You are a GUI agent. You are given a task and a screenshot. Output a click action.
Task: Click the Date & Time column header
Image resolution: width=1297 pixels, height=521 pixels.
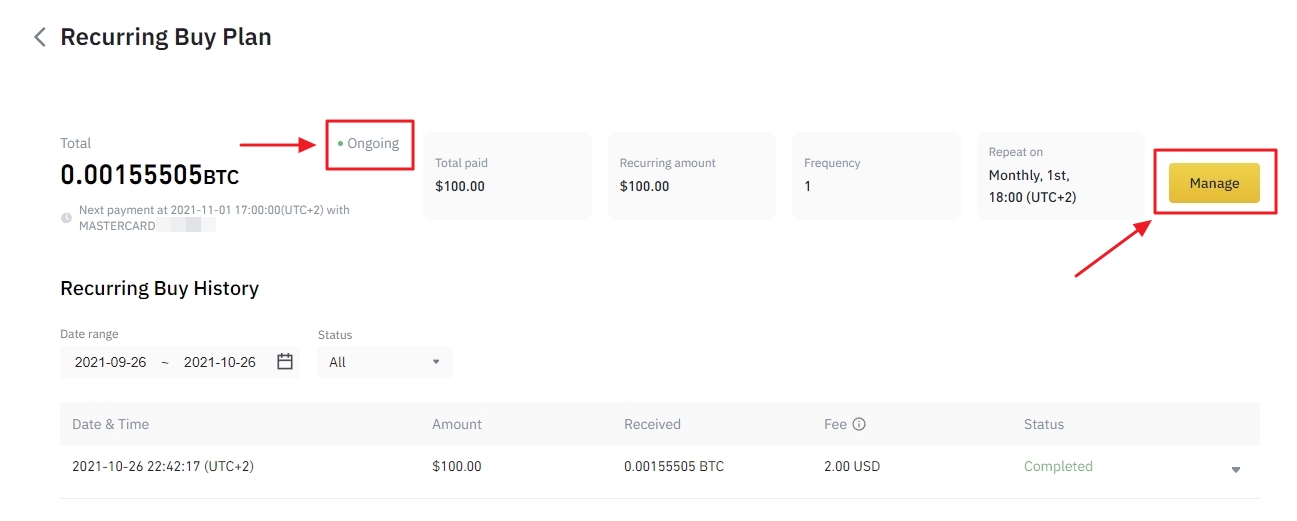[111, 424]
